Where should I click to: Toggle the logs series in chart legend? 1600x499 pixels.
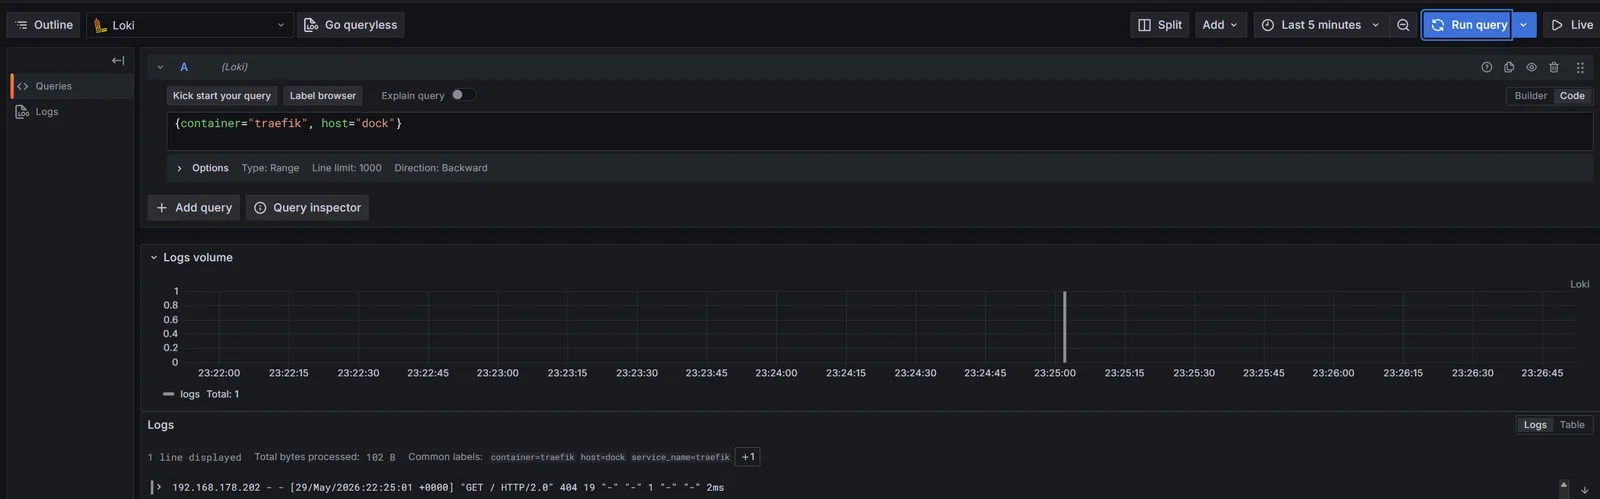point(189,394)
